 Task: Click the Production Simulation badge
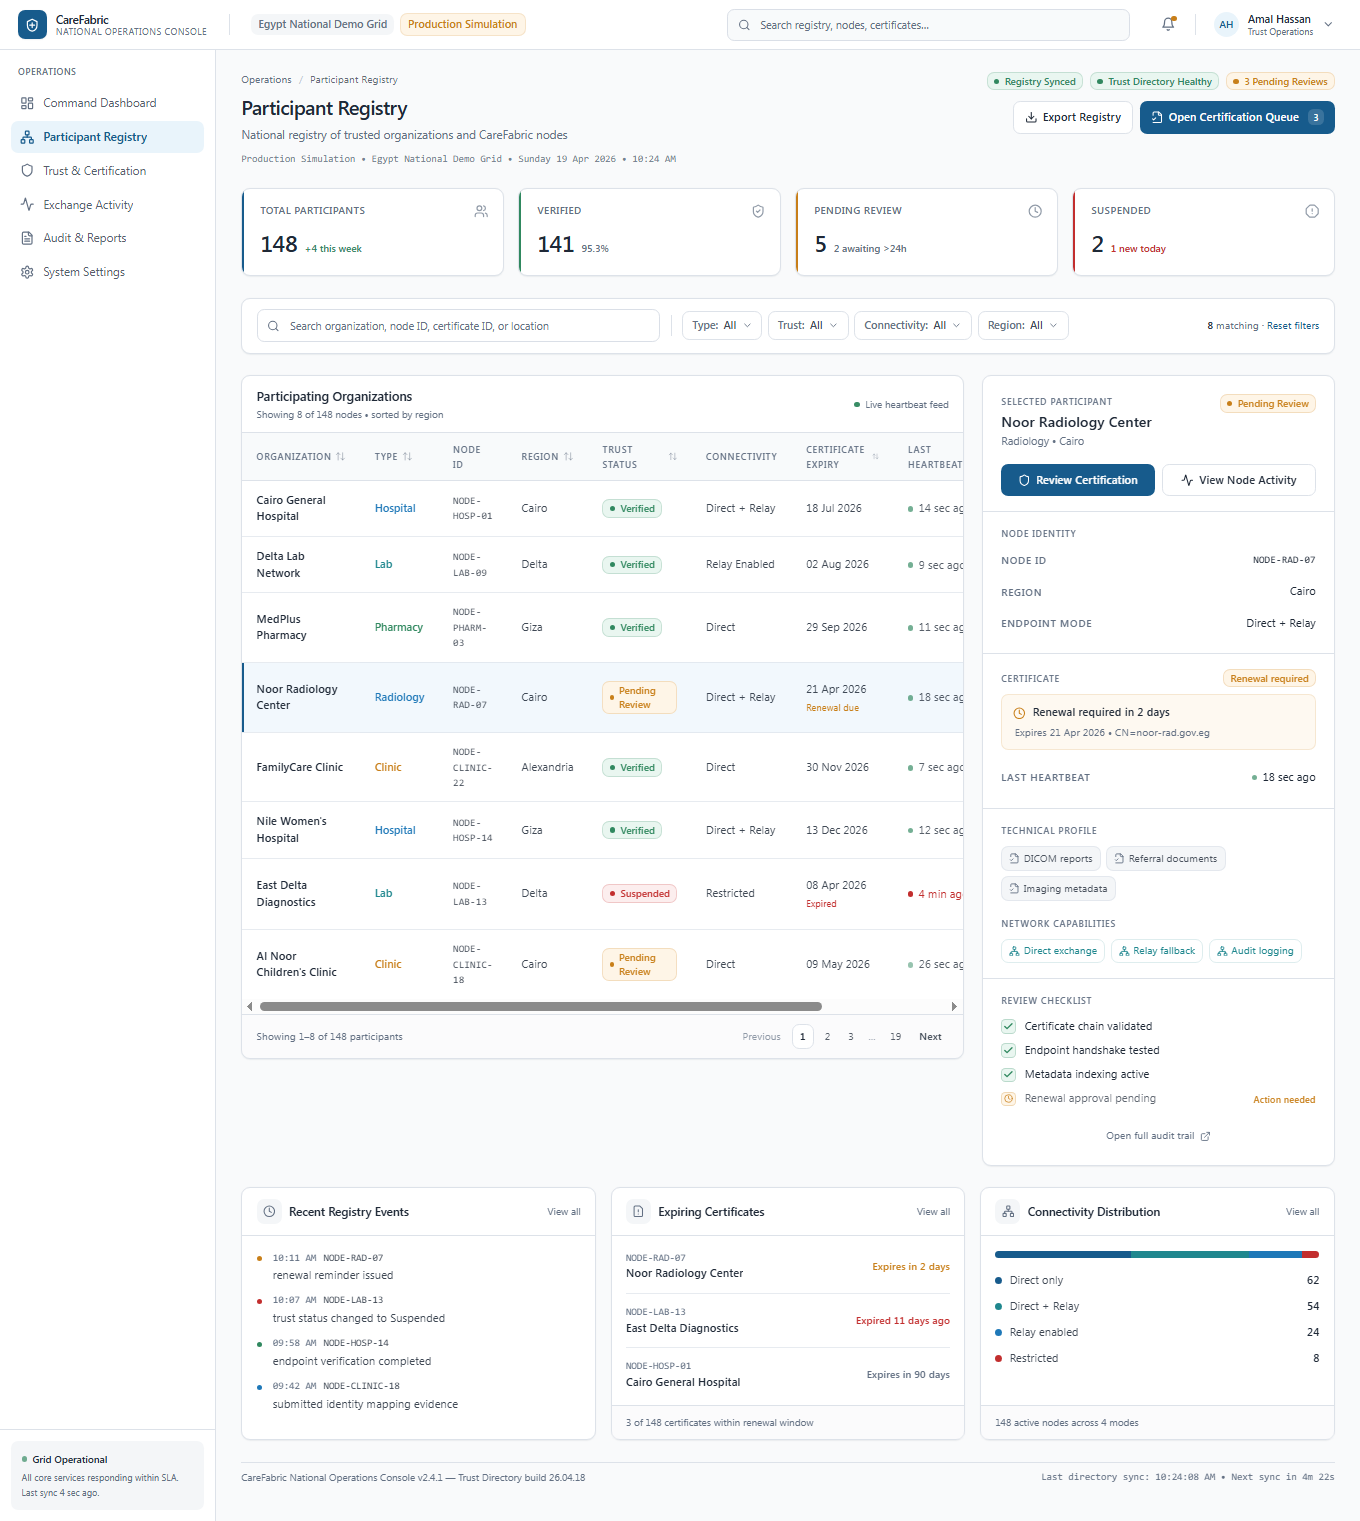point(463,24)
